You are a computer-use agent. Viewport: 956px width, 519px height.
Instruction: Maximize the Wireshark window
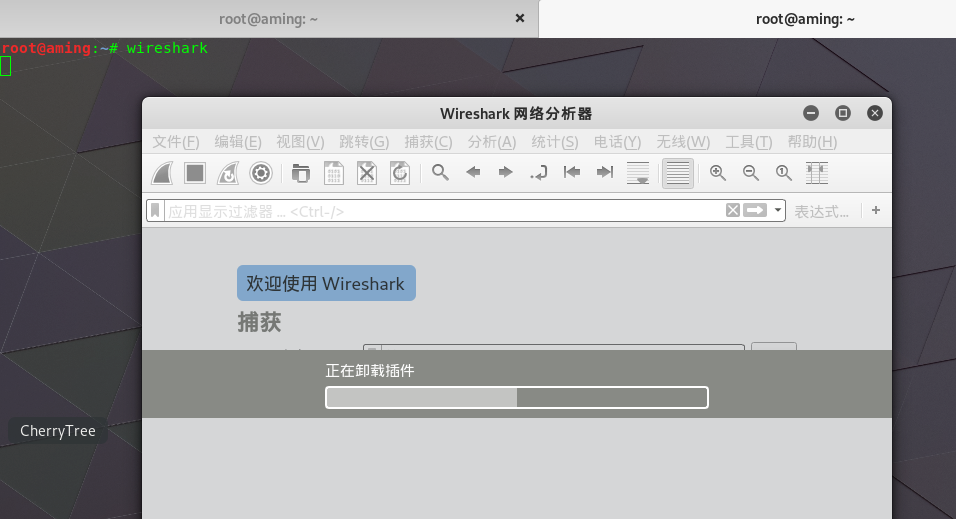pyautogui.click(x=843, y=113)
